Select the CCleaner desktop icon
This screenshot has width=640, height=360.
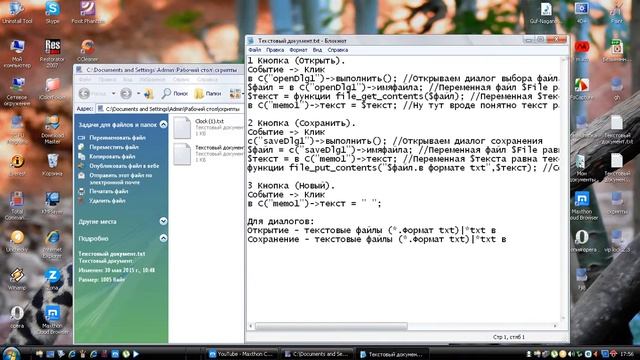pyautogui.click(x=87, y=50)
